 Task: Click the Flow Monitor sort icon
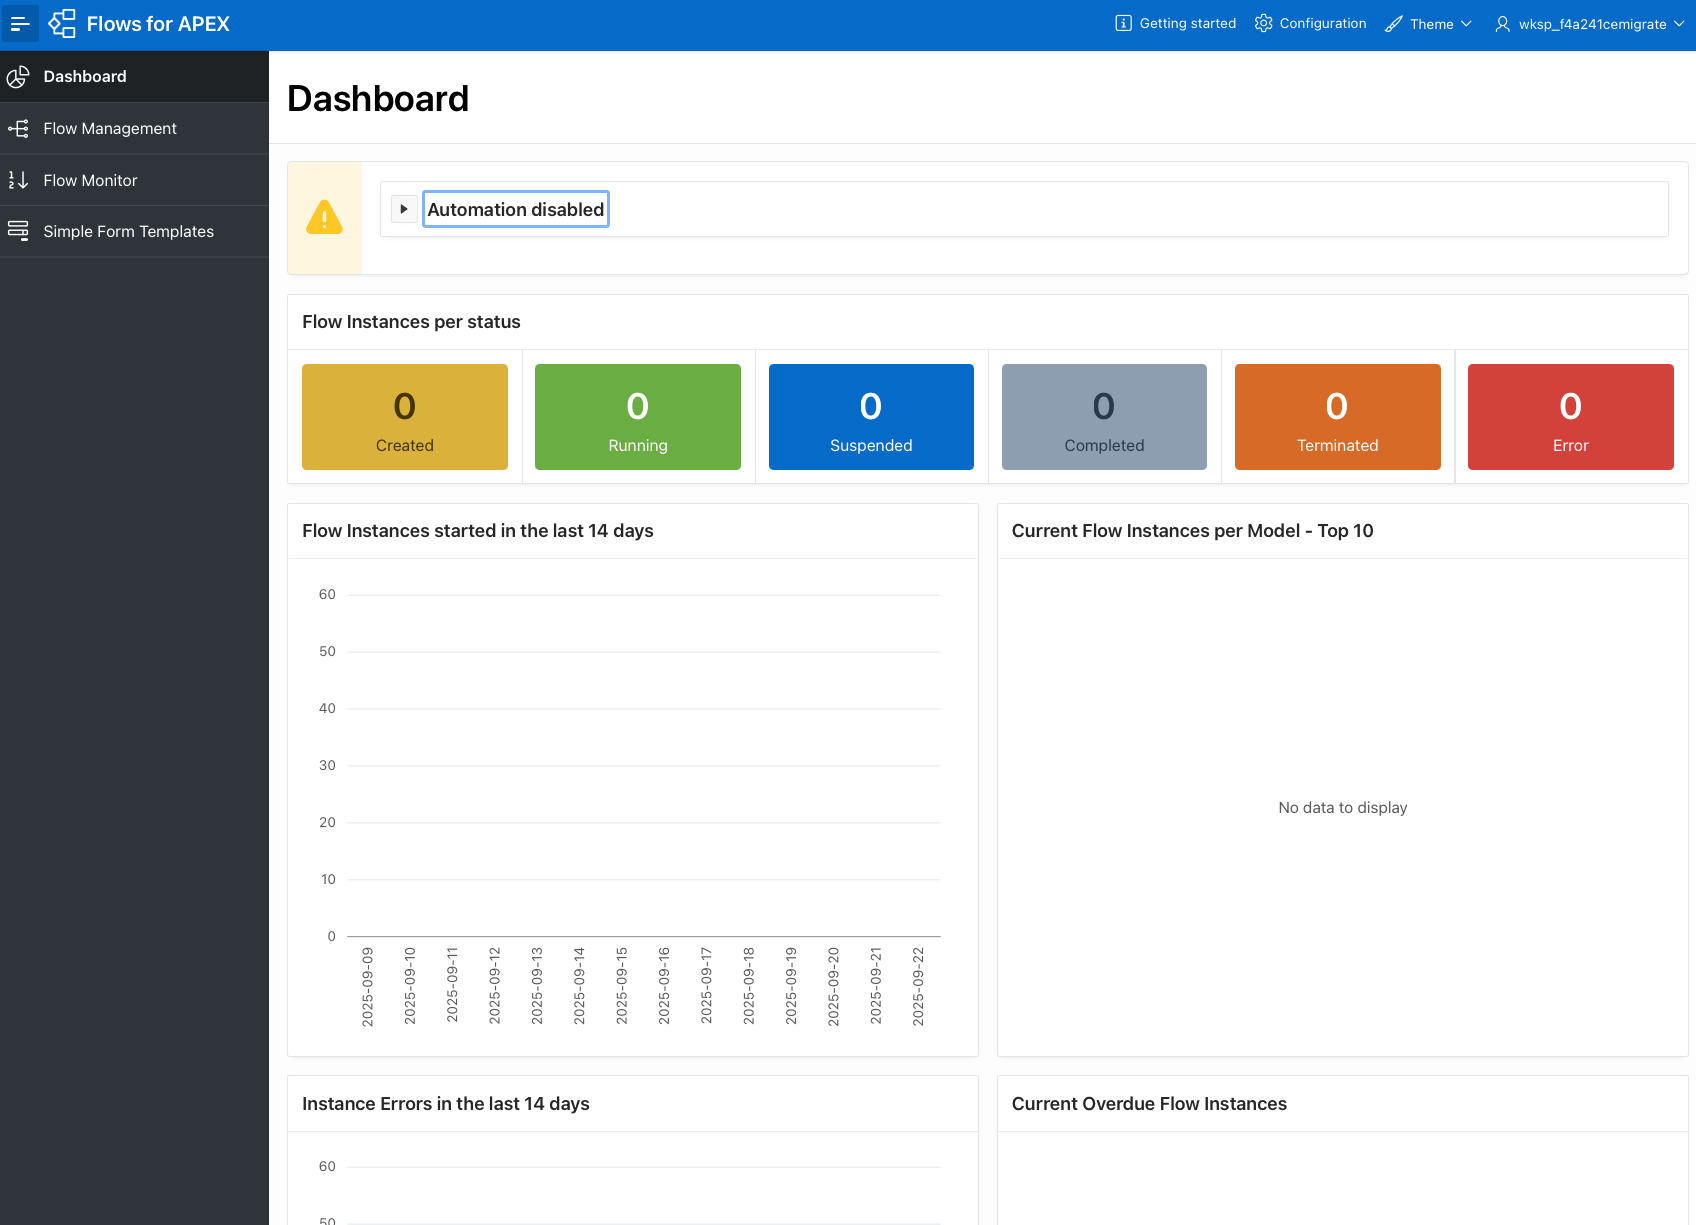(x=18, y=180)
